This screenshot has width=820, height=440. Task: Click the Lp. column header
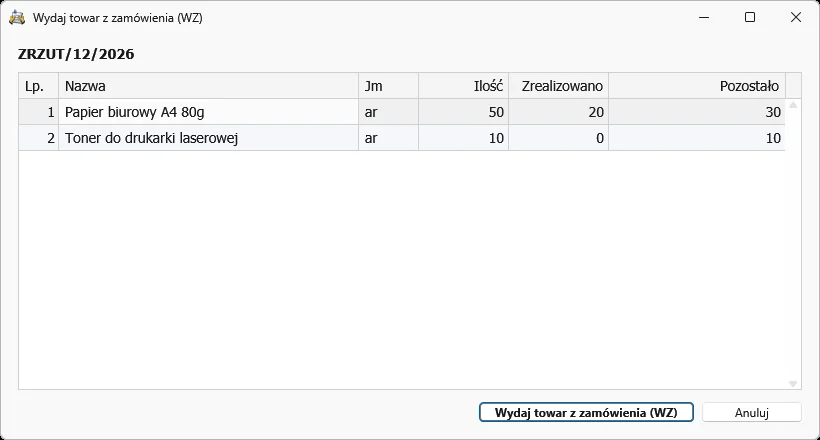tap(39, 86)
